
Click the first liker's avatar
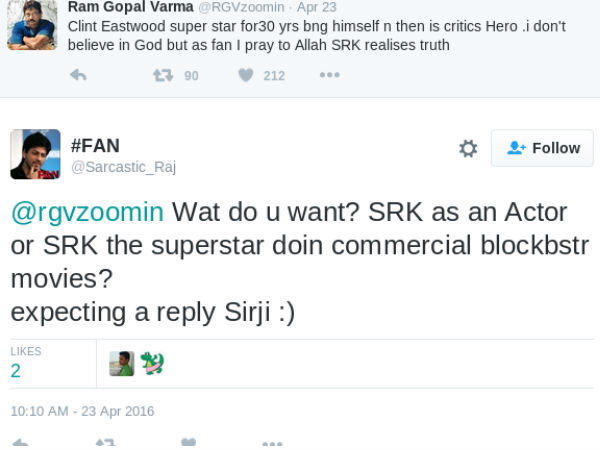pos(122,363)
